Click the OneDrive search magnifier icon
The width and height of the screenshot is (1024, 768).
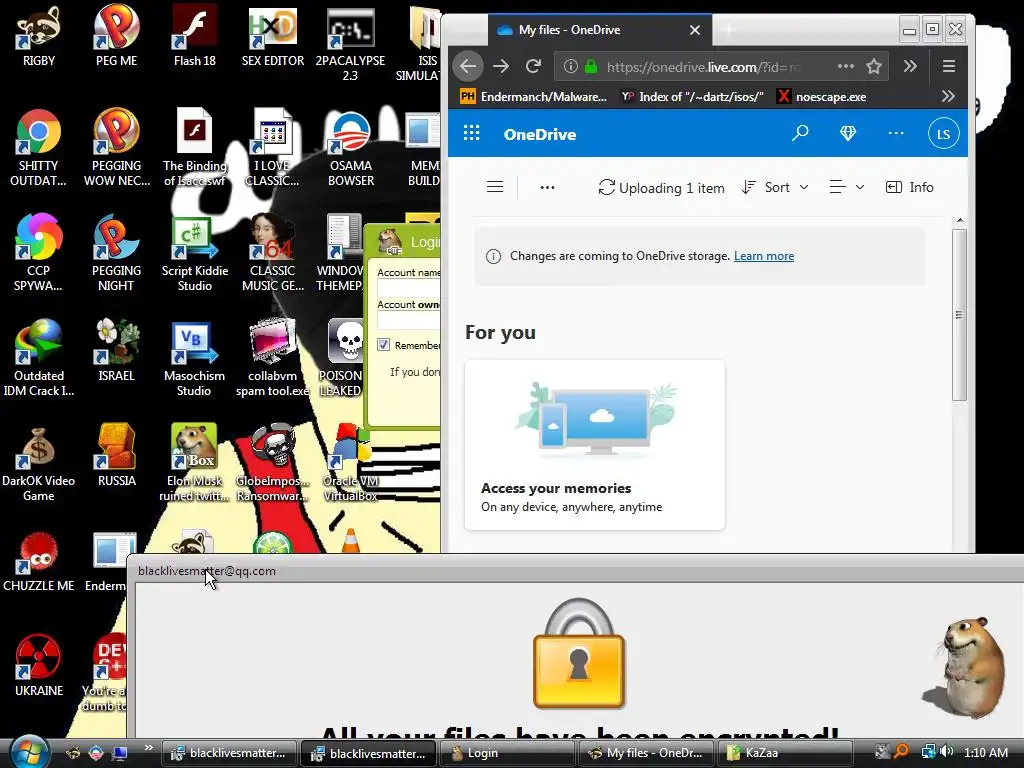tap(800, 133)
